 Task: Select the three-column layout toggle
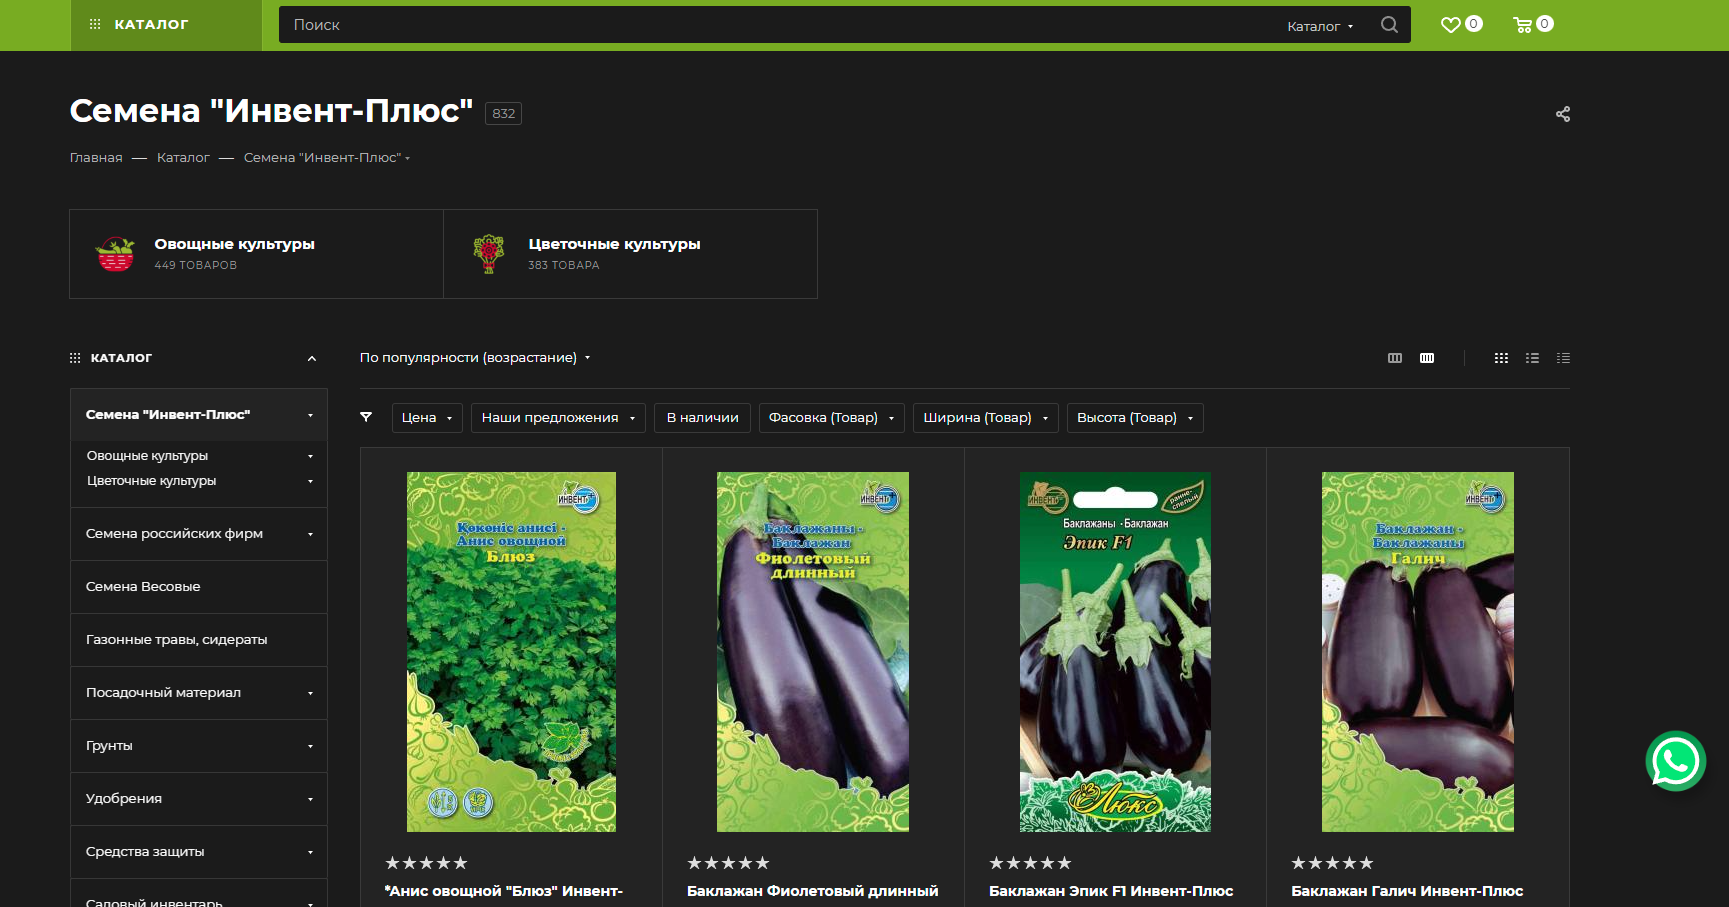point(1395,358)
